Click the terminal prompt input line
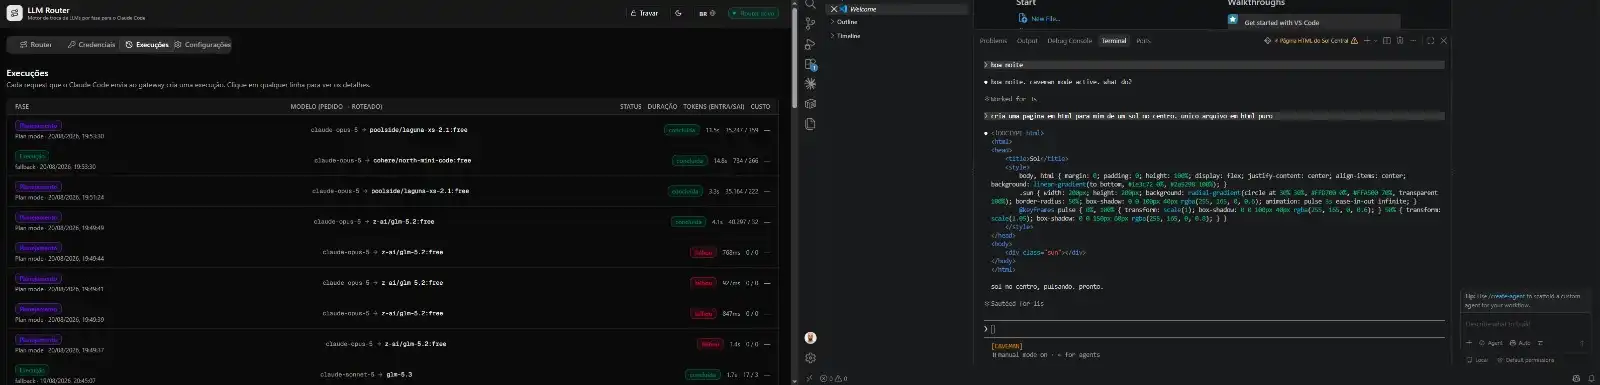This screenshot has height=385, width=1600. [1214, 328]
